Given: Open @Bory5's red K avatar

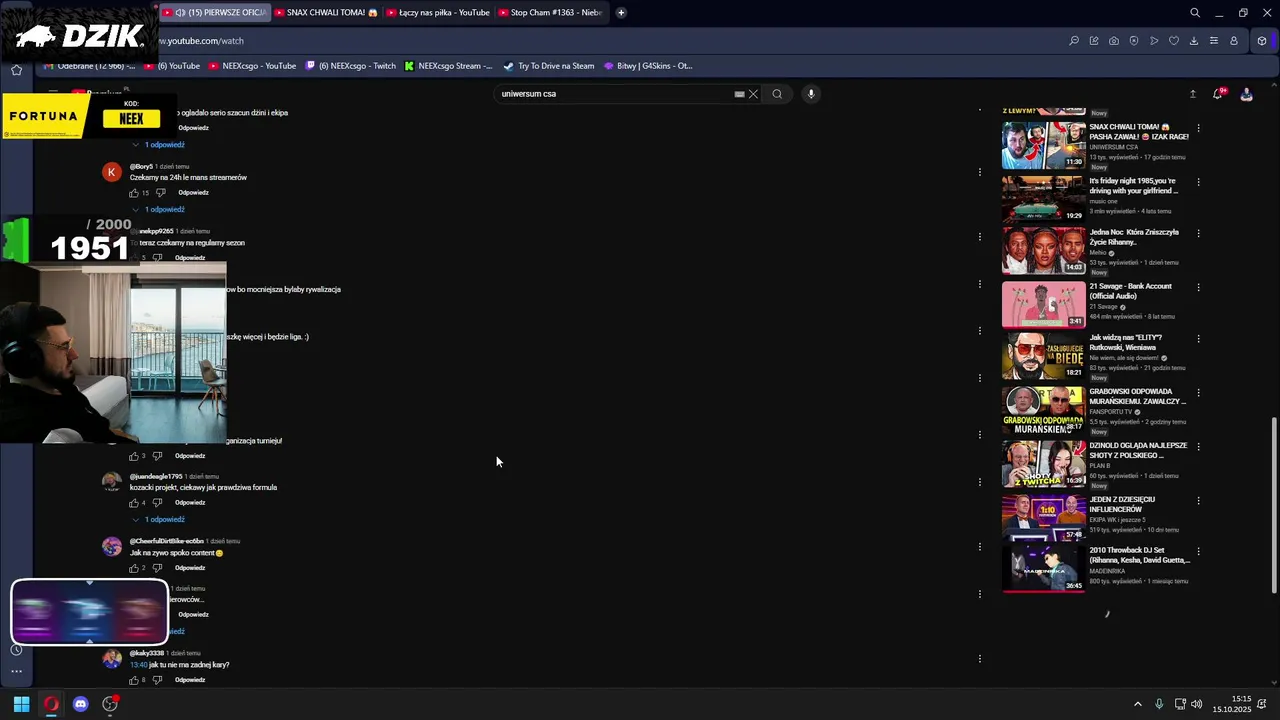Looking at the screenshot, I should [x=112, y=172].
